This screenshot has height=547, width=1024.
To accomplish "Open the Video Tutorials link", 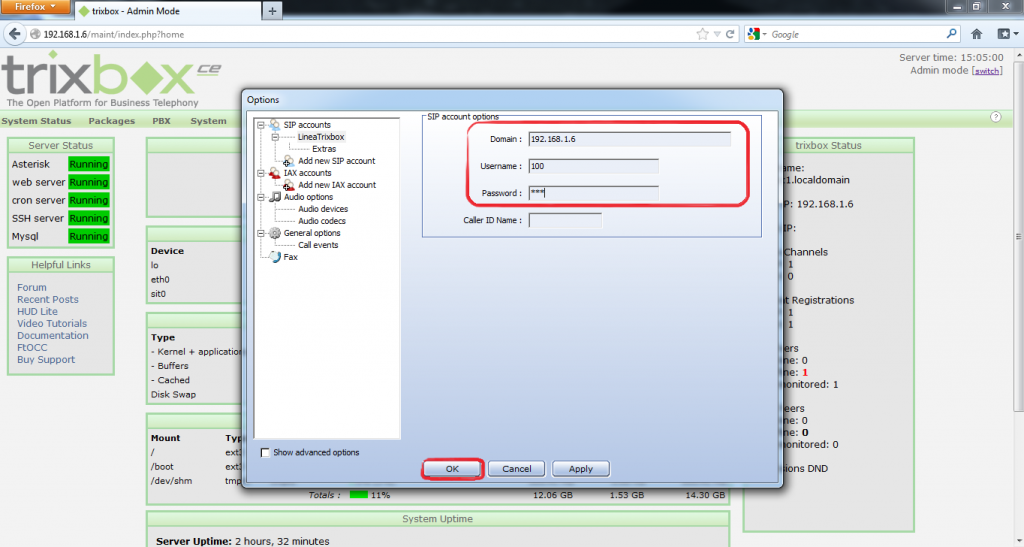I will (x=52, y=324).
